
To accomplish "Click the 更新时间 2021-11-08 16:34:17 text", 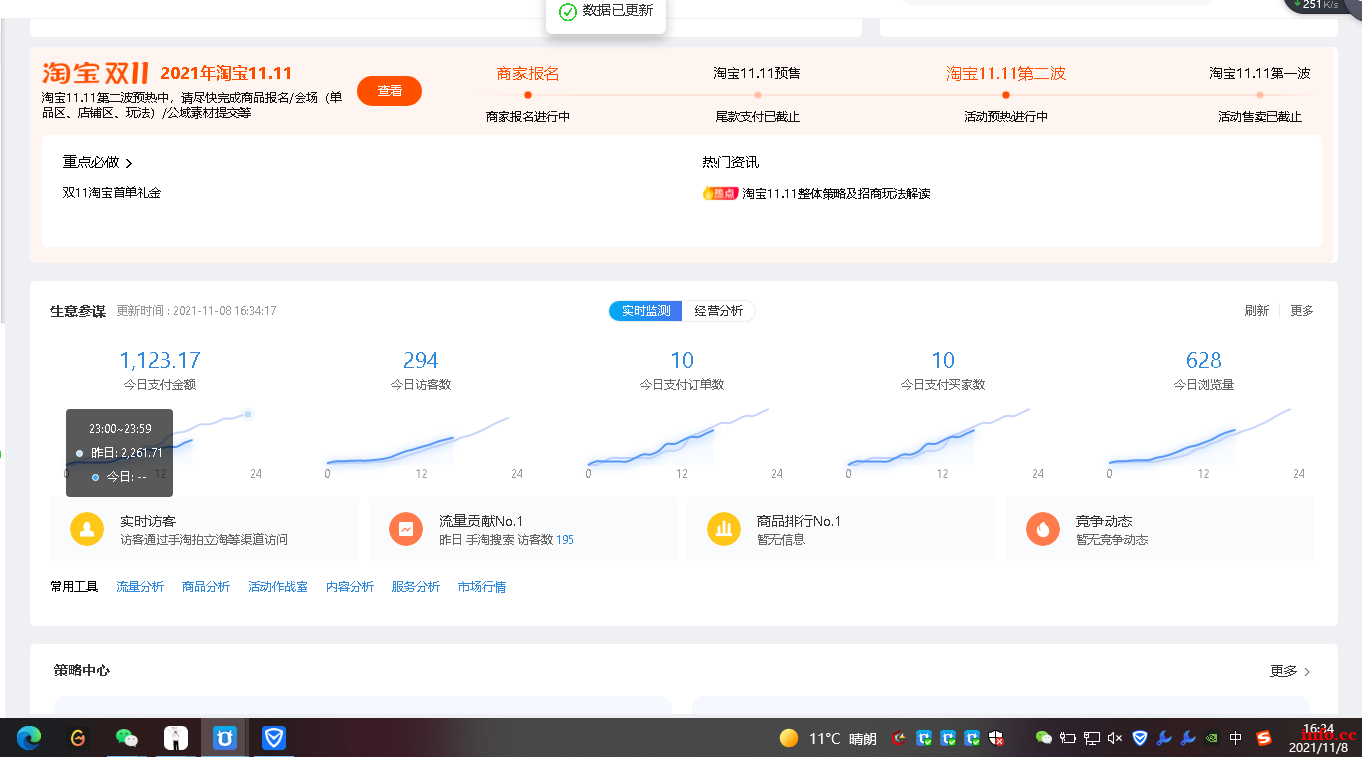I will click(197, 311).
